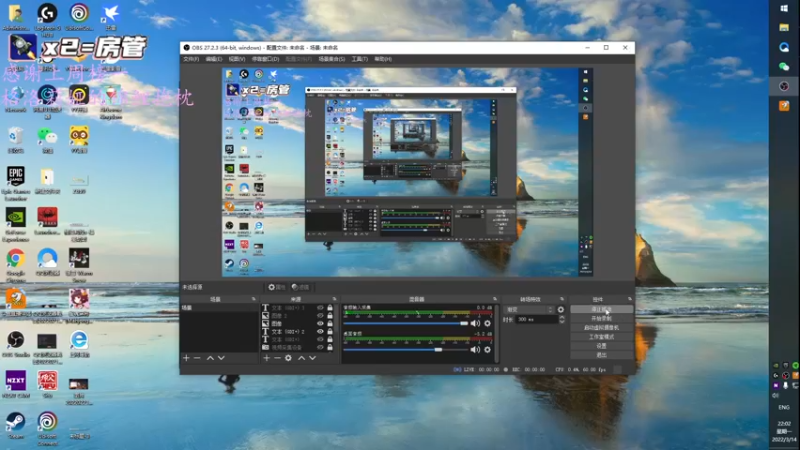Open the Recycle Bin desktop icon
Viewport: 800px width, 450px height.
click(16, 140)
